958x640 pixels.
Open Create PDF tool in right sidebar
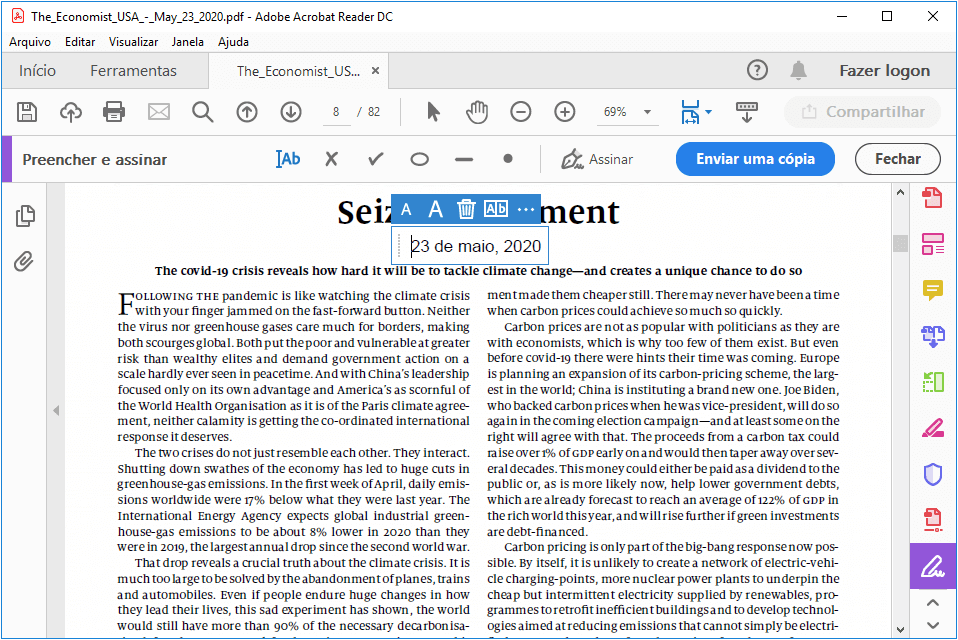click(x=932, y=198)
